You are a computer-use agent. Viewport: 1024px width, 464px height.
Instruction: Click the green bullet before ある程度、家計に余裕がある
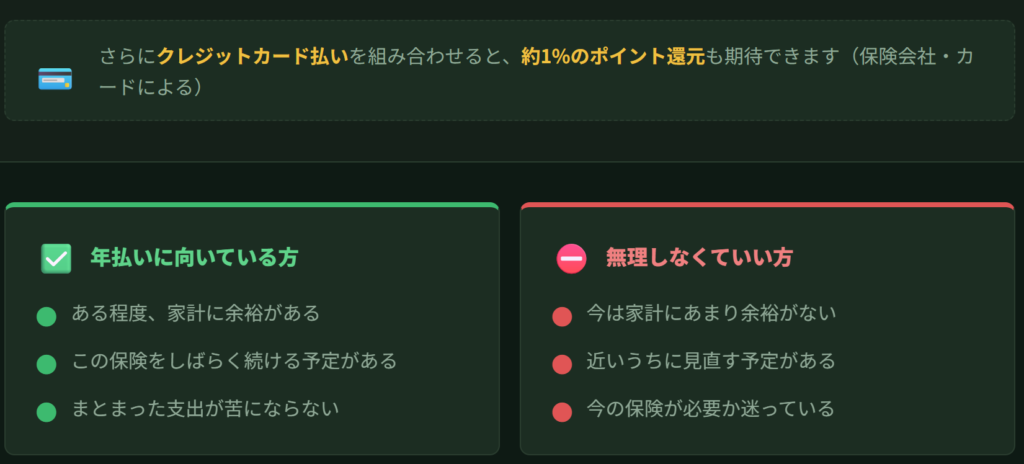(46, 317)
